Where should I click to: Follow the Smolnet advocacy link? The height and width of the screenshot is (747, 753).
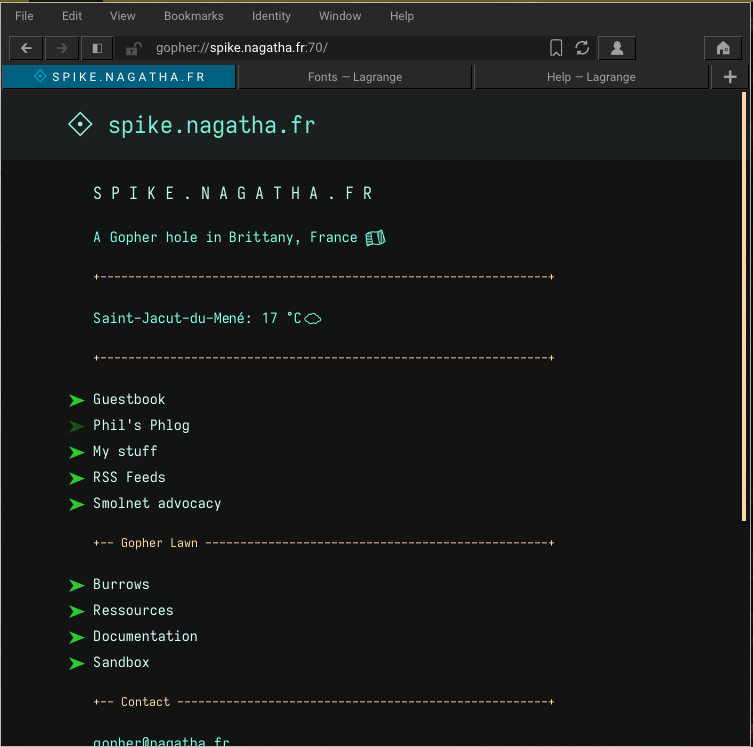tap(157, 504)
